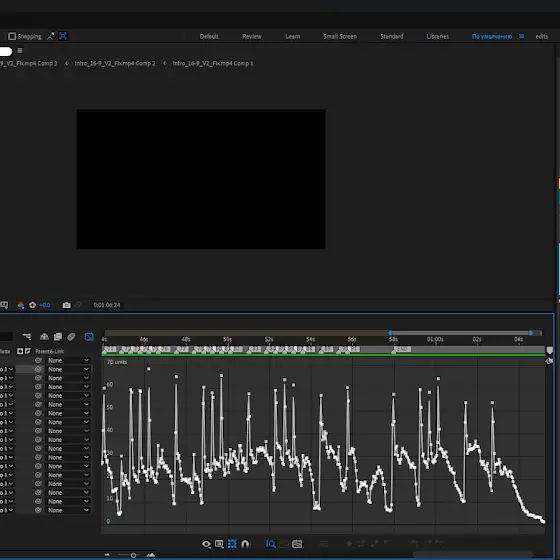This screenshot has width=560, height=560.
Task: Click the viewer icon left of the color channels icon
Action: click(x=4, y=305)
